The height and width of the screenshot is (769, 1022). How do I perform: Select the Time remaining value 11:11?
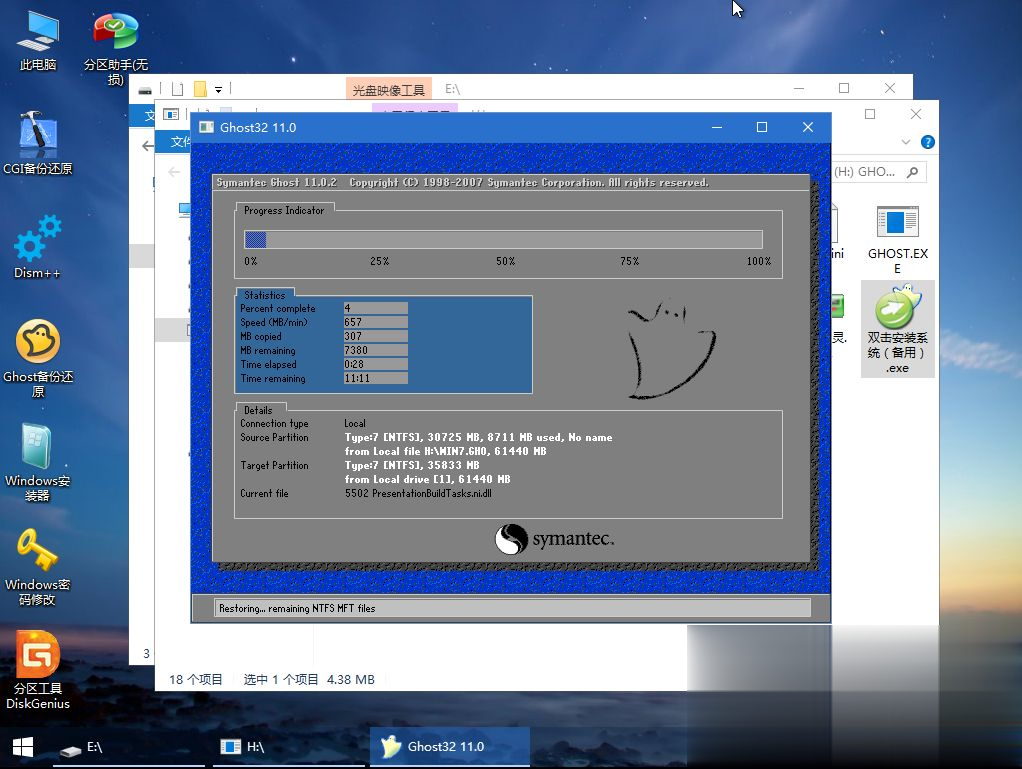click(375, 379)
